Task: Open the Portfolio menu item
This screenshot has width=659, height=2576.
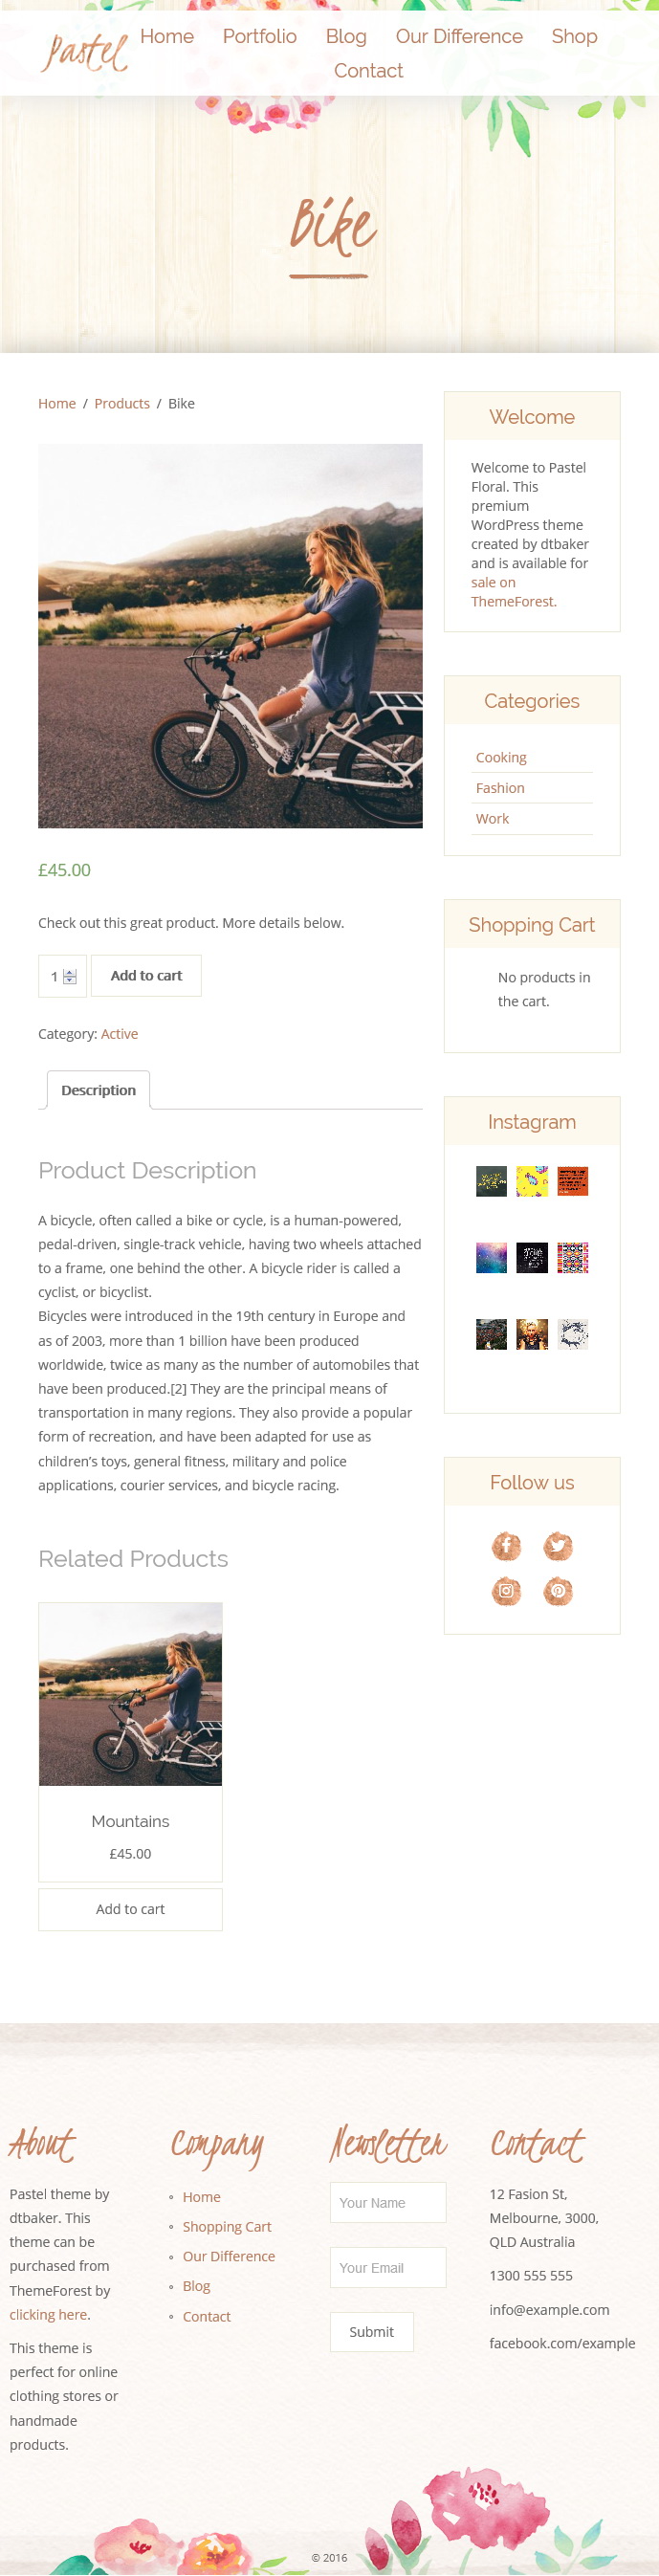Action: [260, 36]
